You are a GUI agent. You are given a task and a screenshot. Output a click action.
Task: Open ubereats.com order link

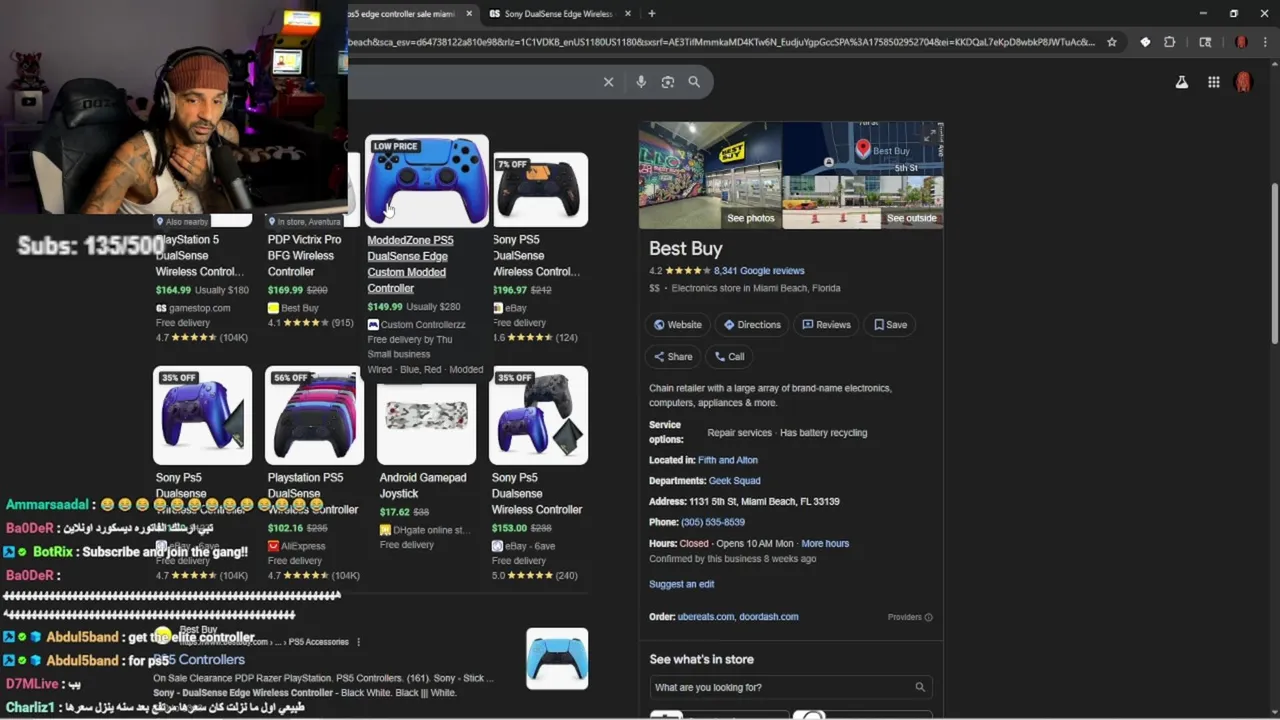click(x=706, y=617)
